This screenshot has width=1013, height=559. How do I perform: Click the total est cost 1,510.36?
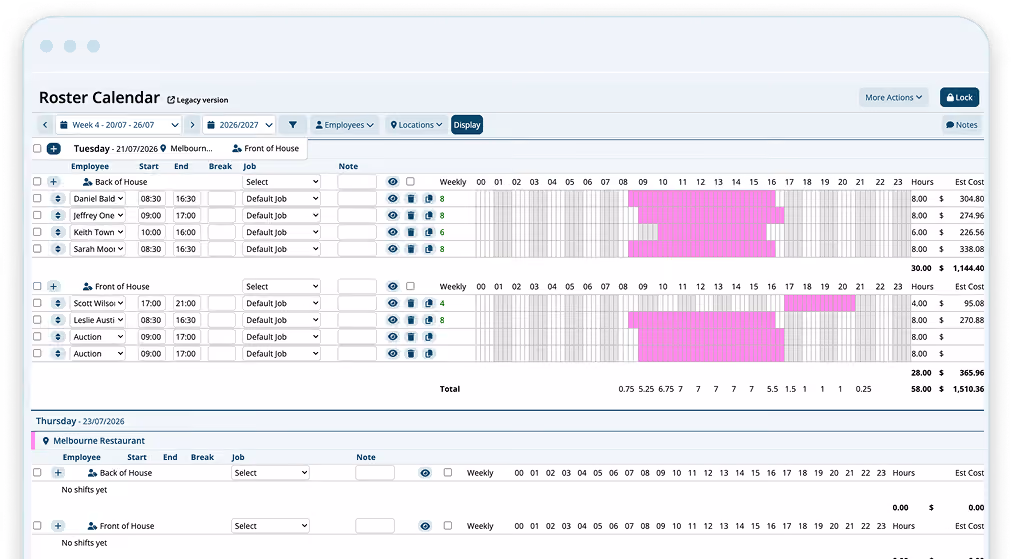pyautogui.click(x=968, y=389)
